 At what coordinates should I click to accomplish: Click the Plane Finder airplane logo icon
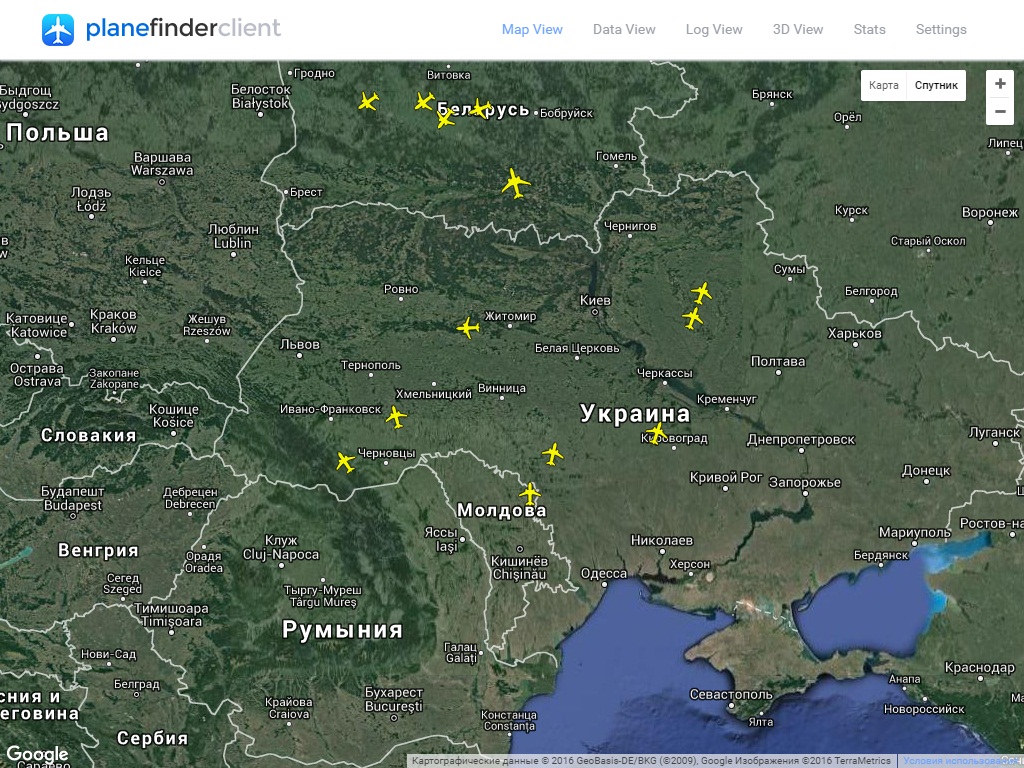58,30
